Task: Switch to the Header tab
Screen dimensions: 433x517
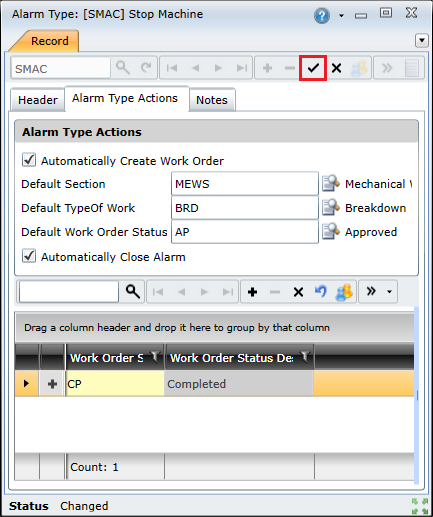Action: coord(38,100)
